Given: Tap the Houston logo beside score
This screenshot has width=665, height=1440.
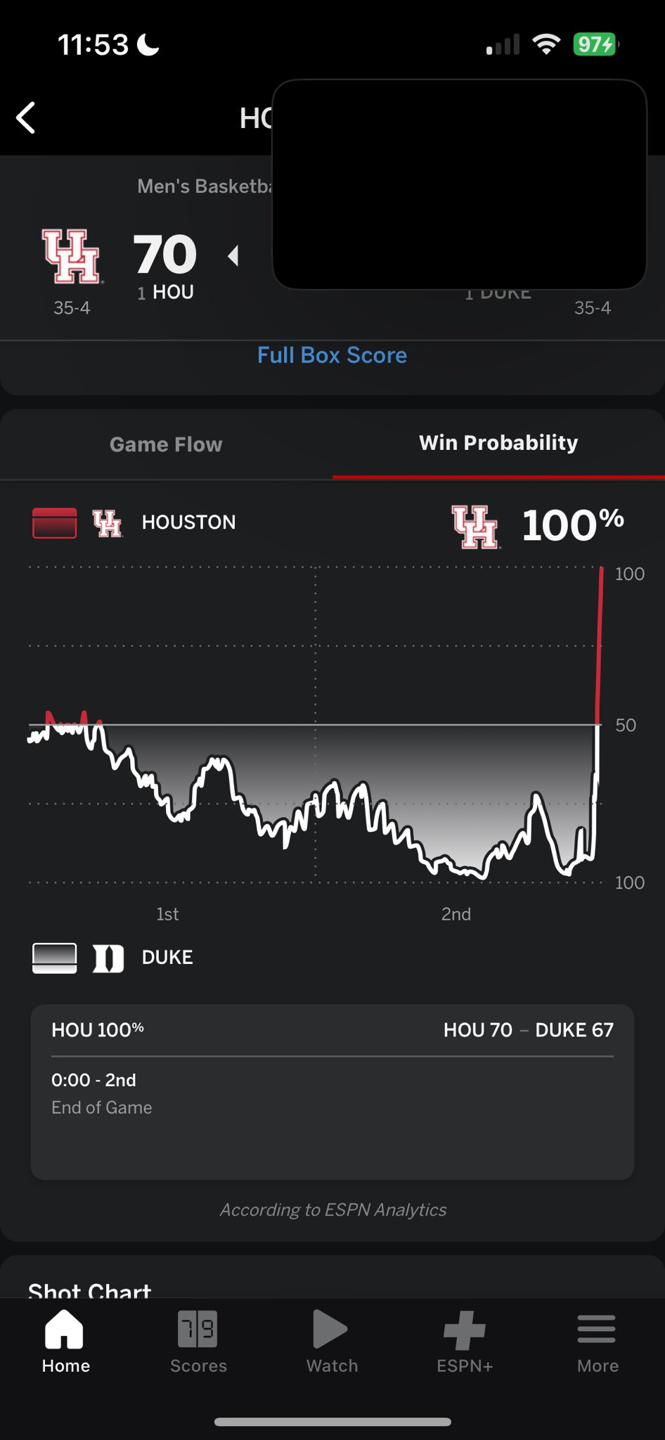Looking at the screenshot, I should point(71,257).
